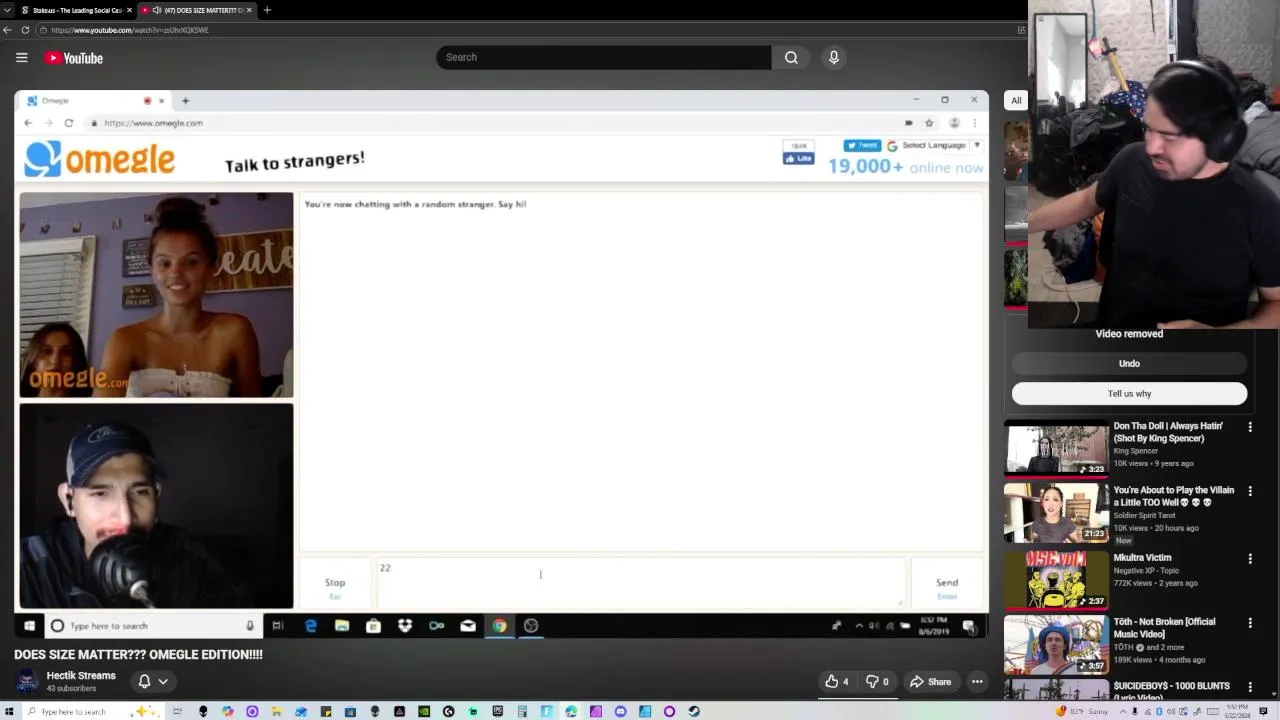The image size is (1280, 720).
Task: Open options menu for Play the Villain video
Action: click(1250, 492)
